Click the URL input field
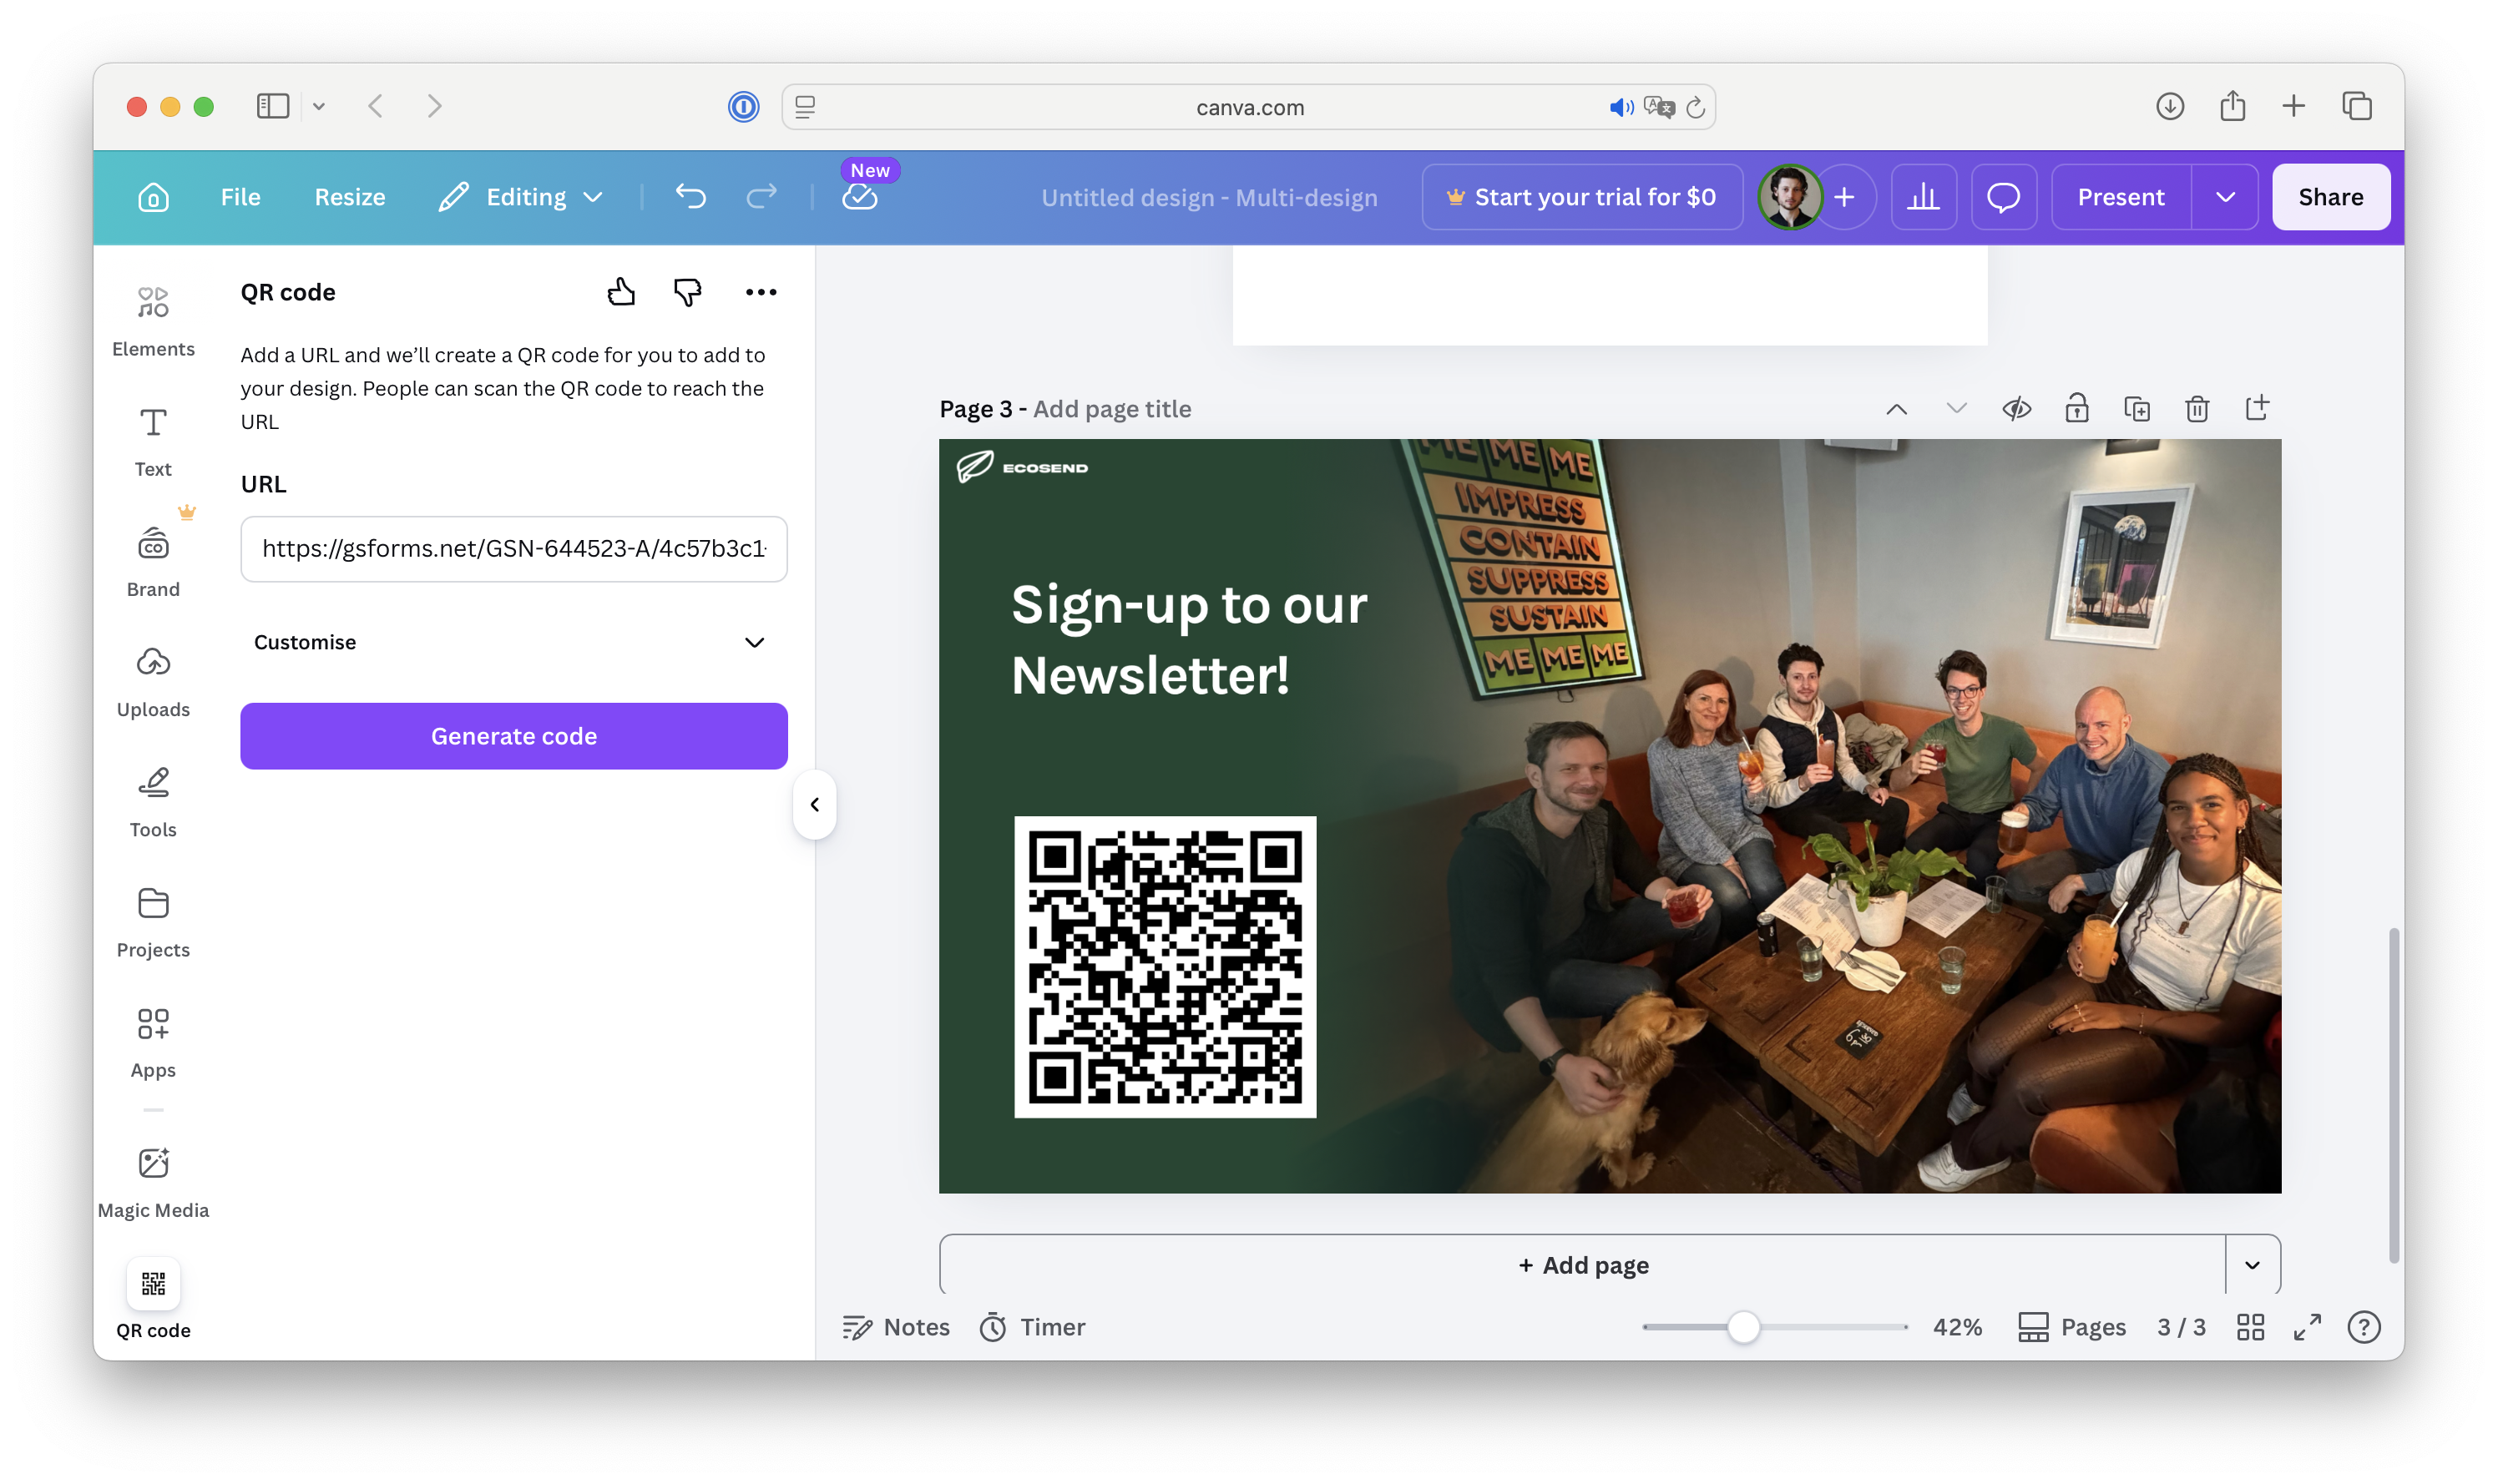The width and height of the screenshot is (2498, 1484). pyautogui.click(x=513, y=549)
